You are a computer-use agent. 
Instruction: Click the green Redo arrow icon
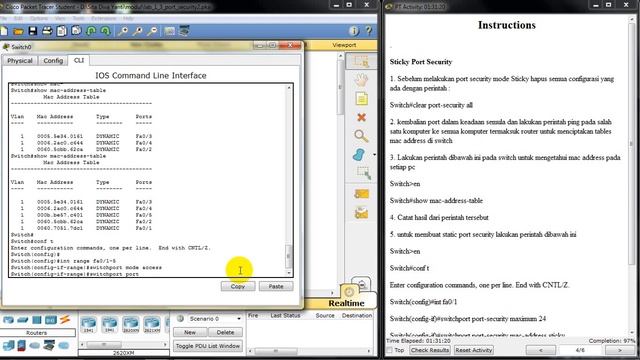click(105, 31)
